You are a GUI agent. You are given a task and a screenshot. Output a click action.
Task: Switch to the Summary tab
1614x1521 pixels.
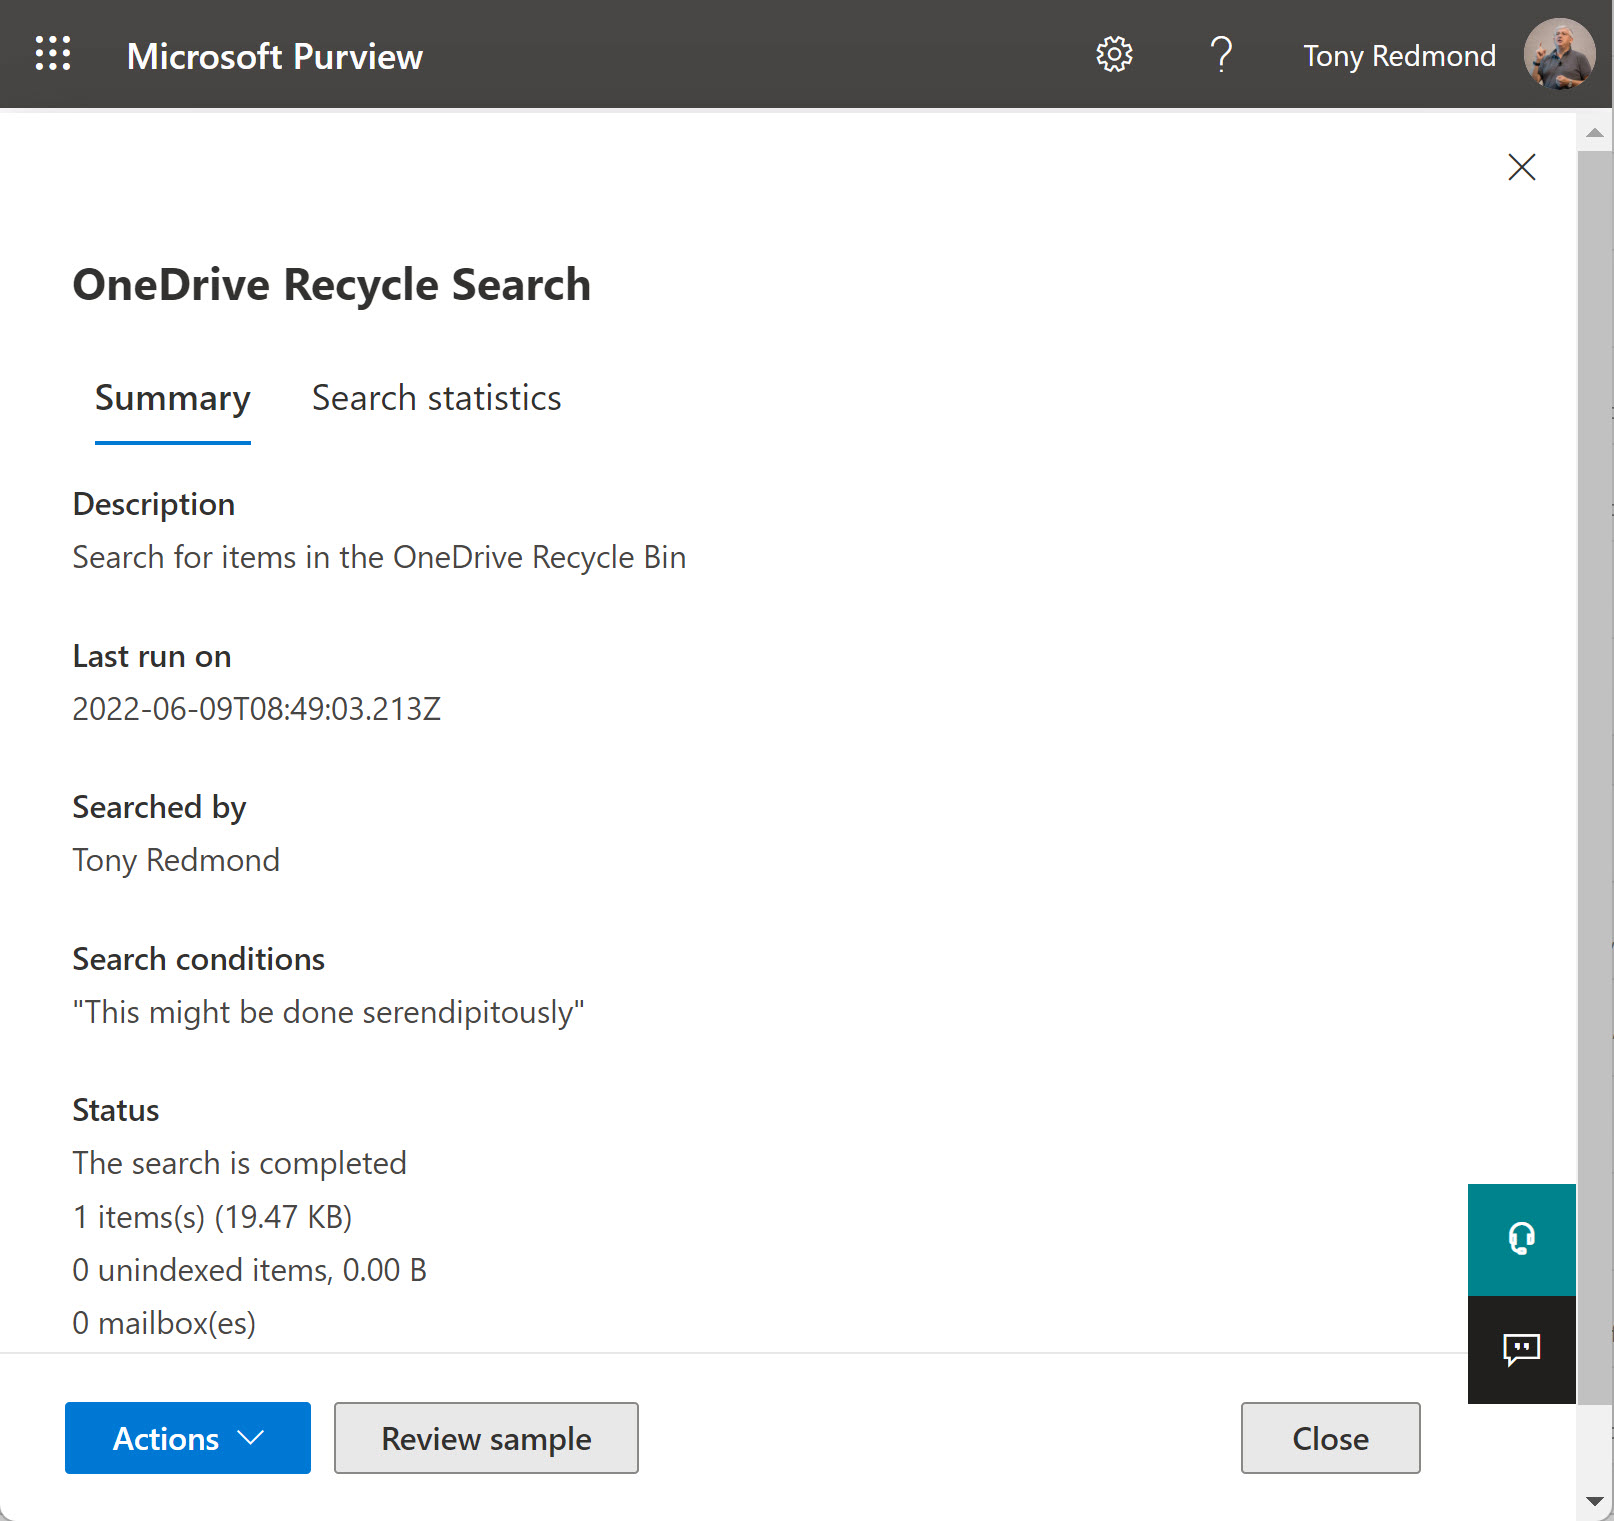(172, 399)
